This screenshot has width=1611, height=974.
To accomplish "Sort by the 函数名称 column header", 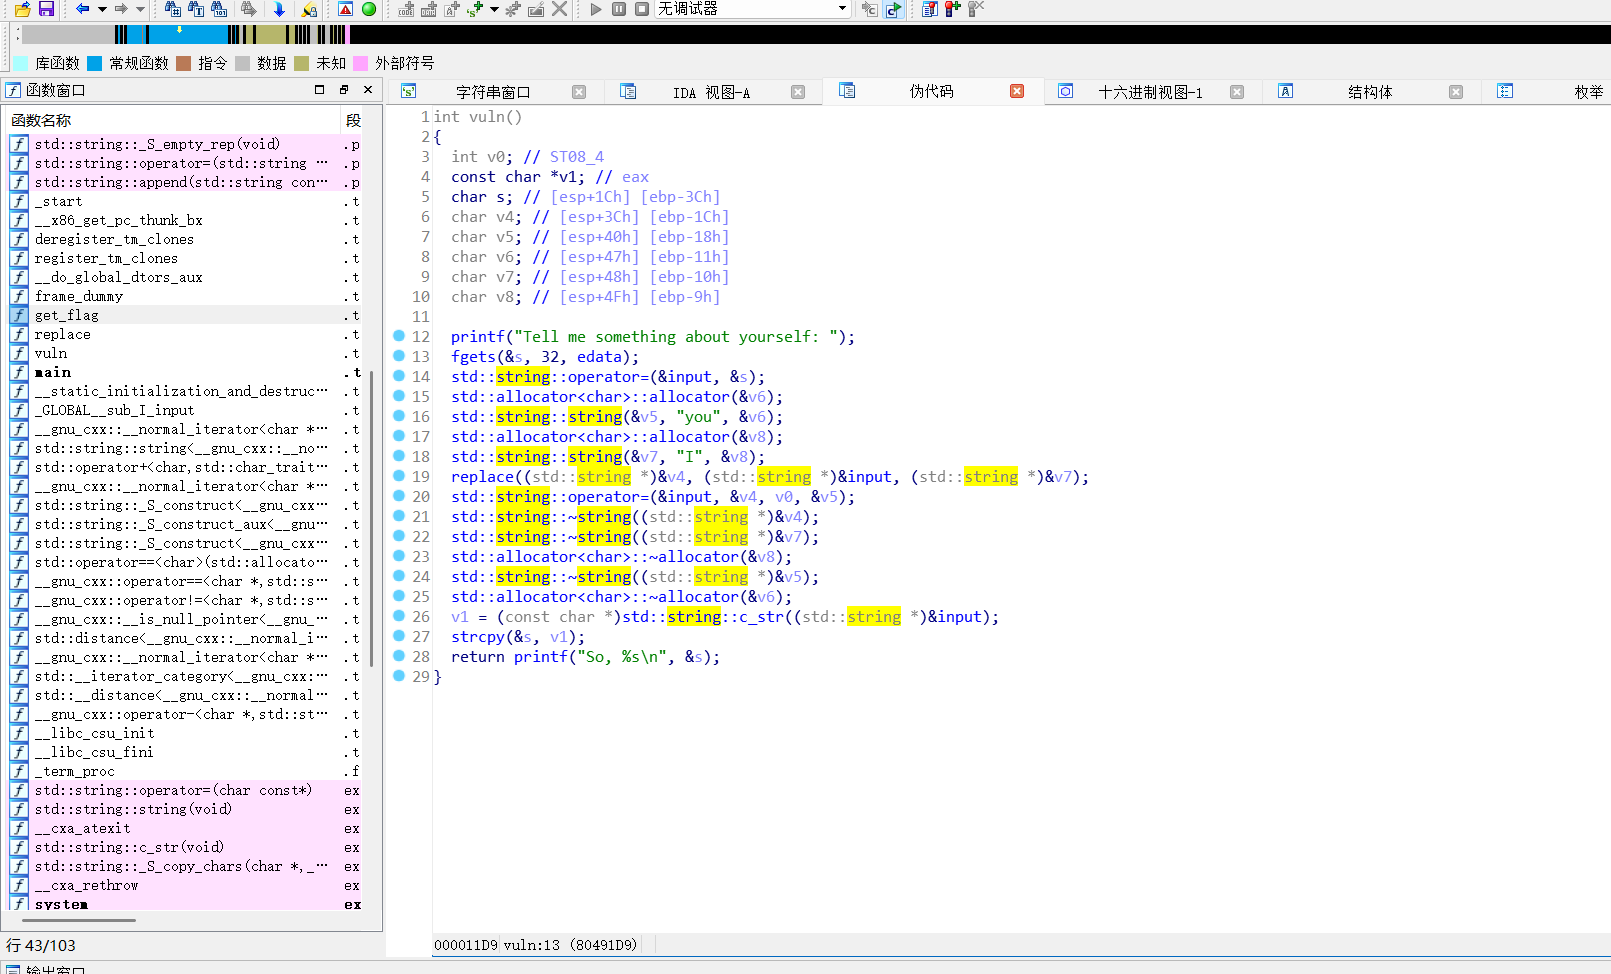I will coord(174,120).
